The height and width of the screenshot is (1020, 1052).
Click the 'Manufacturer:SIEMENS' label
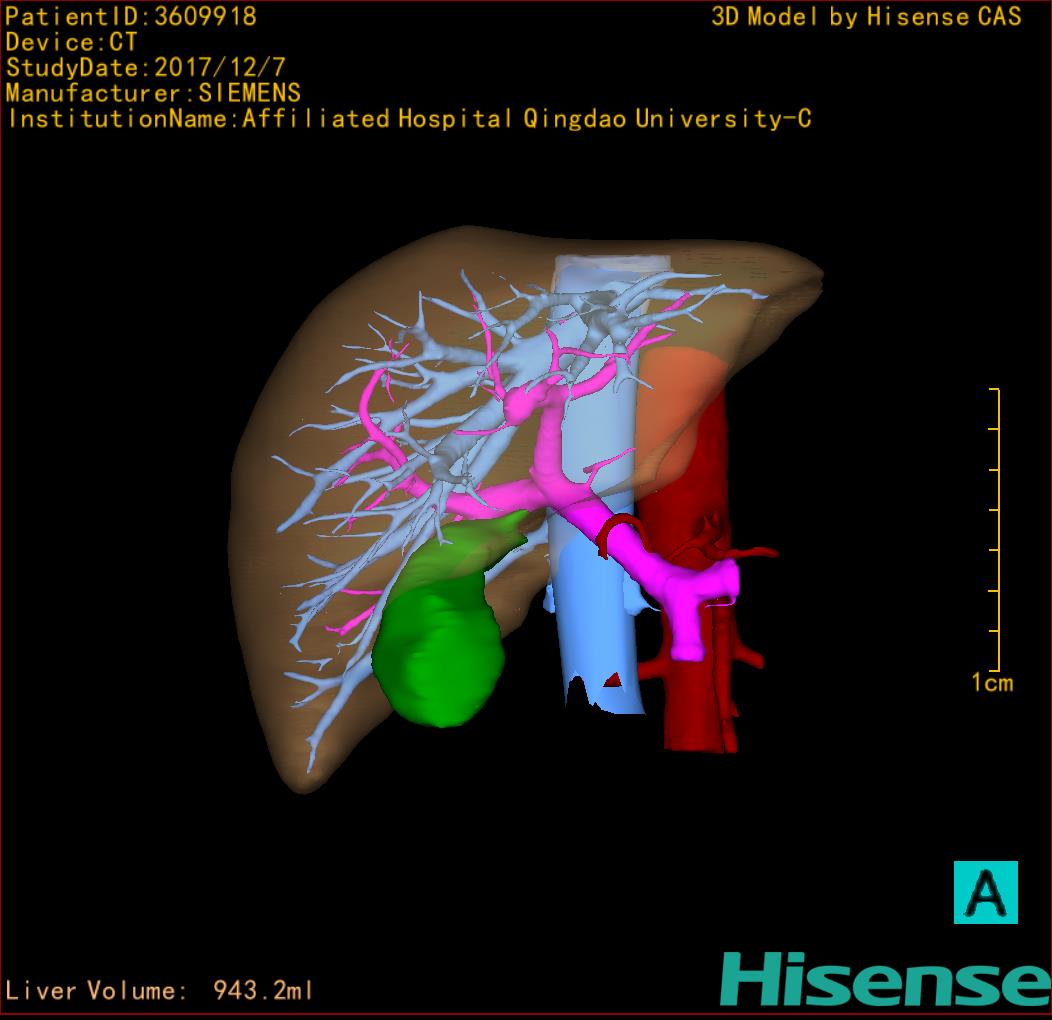click(153, 93)
